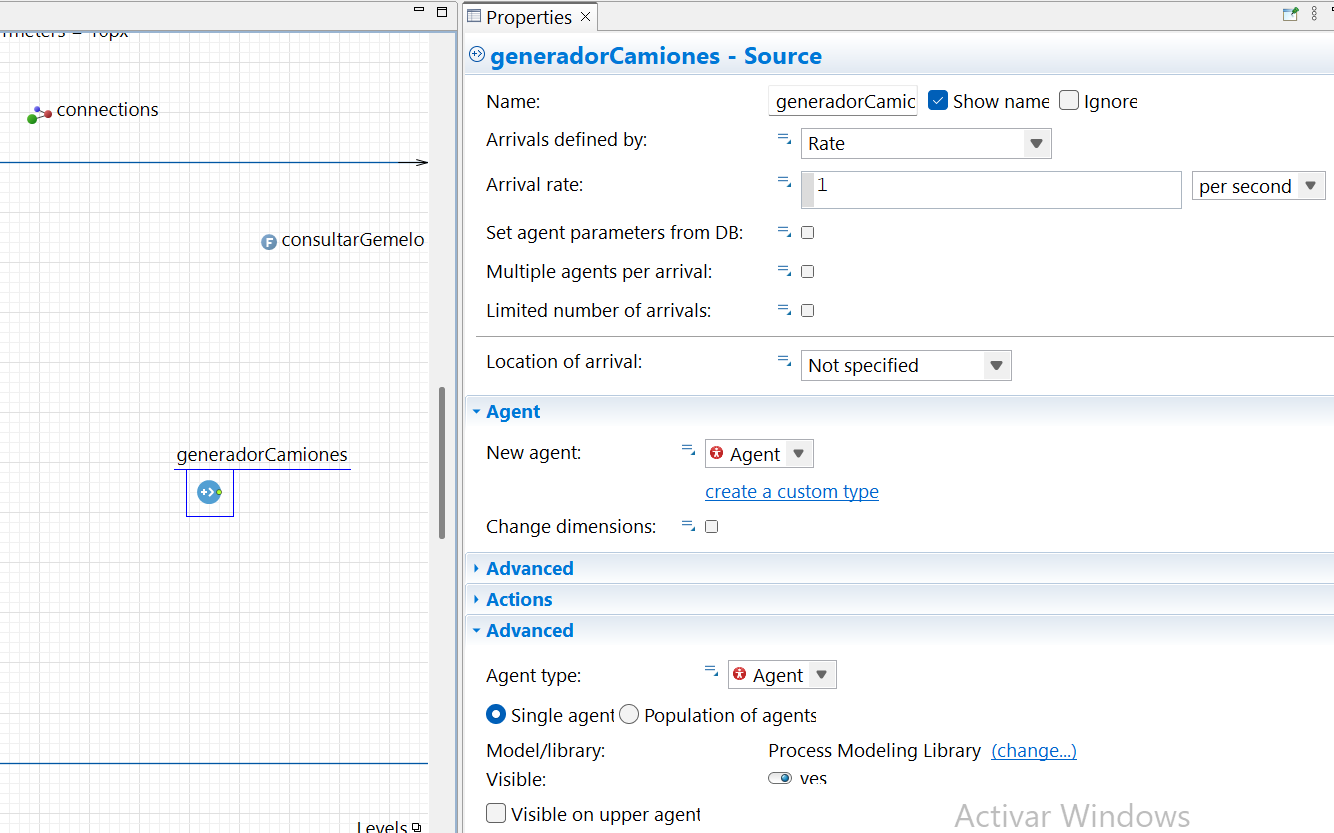Enable Limited number of arrivals checkbox
This screenshot has height=833, width=1334.
(x=808, y=310)
